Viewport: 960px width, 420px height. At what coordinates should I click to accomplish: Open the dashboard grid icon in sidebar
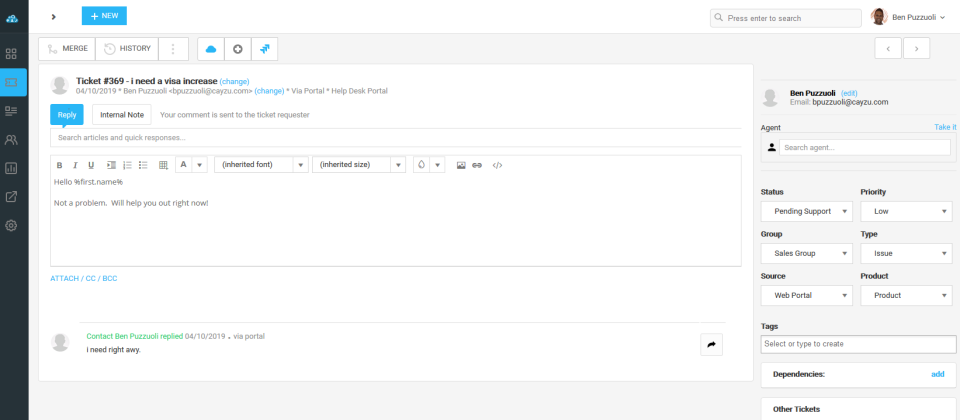pos(11,53)
